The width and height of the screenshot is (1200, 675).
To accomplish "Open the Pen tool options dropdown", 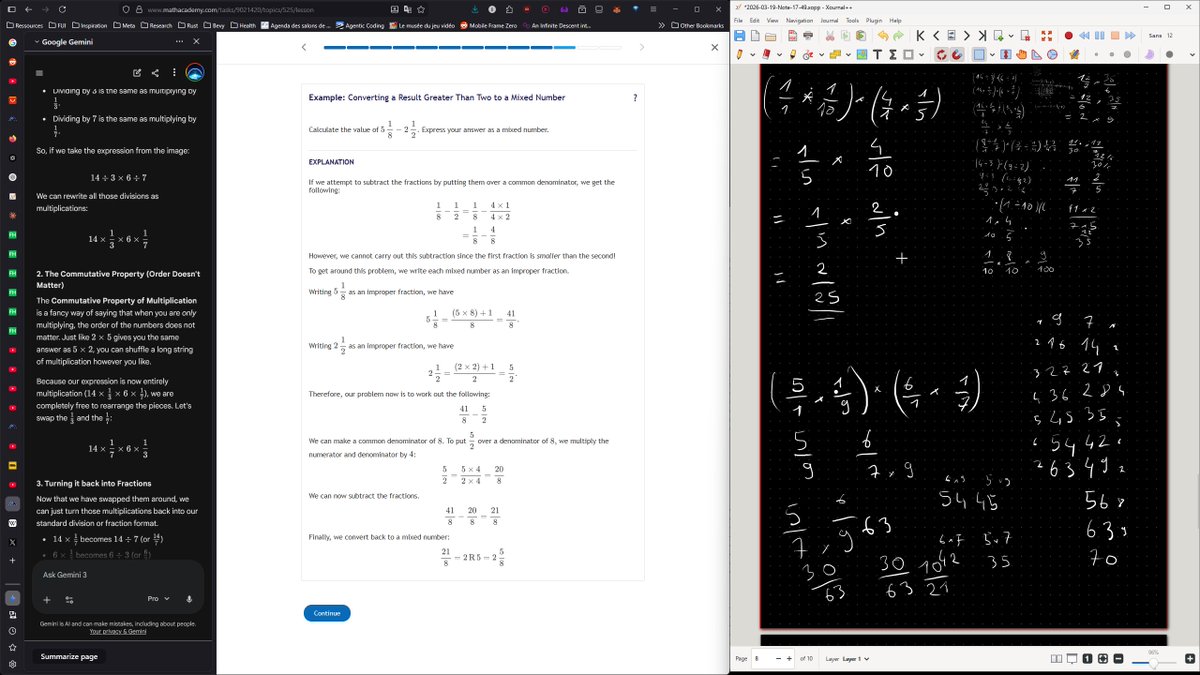I will (753, 55).
